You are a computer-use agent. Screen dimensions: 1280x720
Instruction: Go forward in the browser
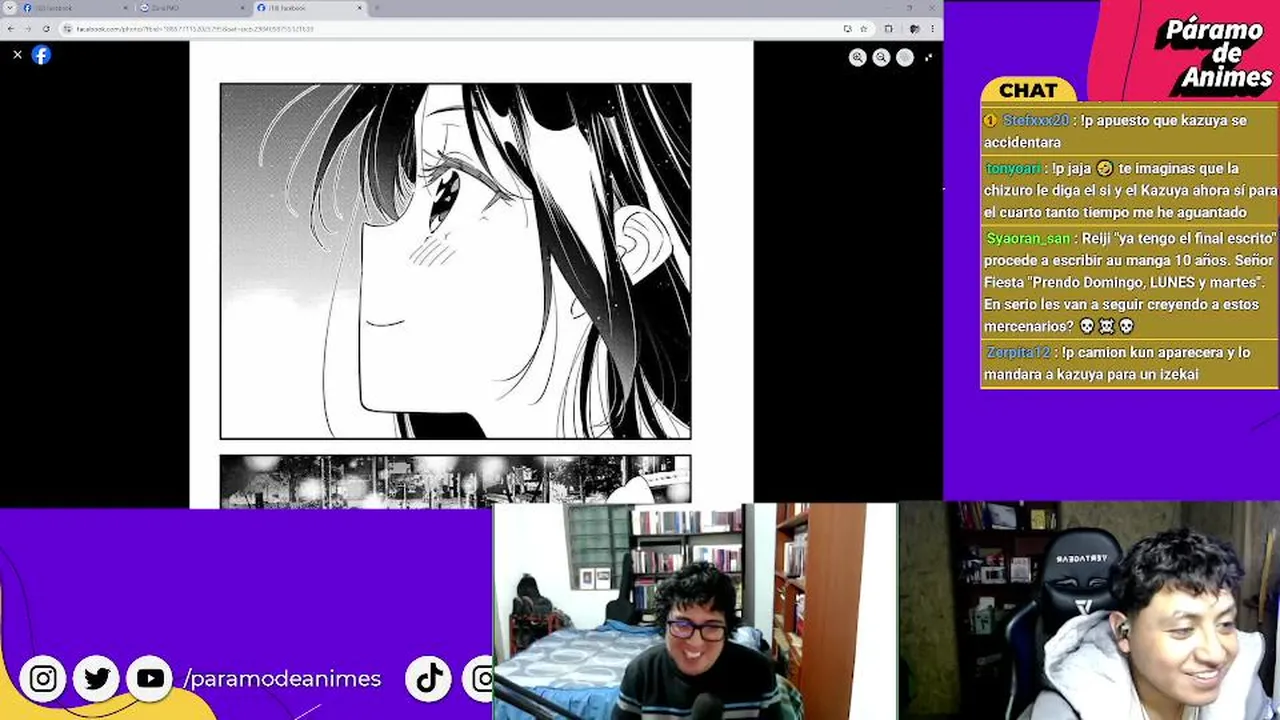coord(28,29)
